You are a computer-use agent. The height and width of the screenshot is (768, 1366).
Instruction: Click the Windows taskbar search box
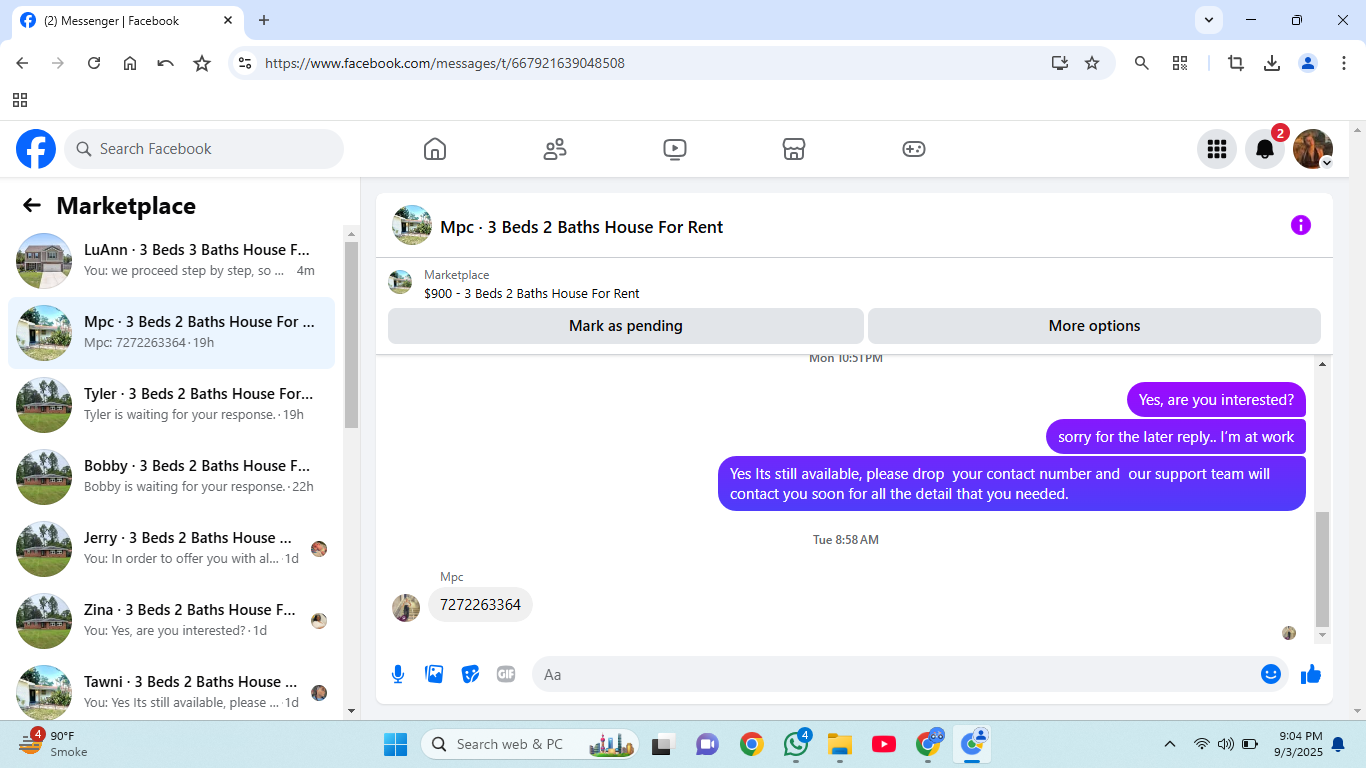(530, 744)
